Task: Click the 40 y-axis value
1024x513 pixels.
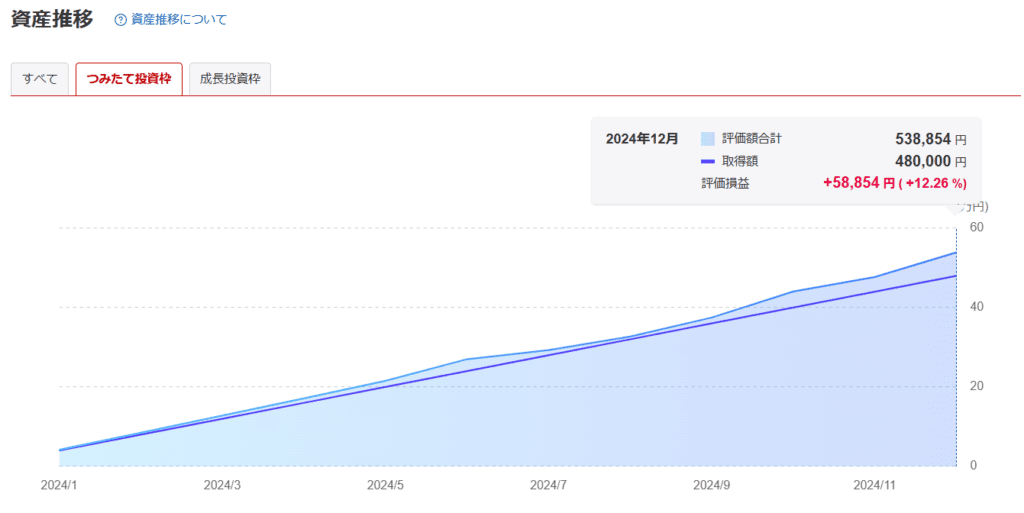Action: tap(977, 307)
